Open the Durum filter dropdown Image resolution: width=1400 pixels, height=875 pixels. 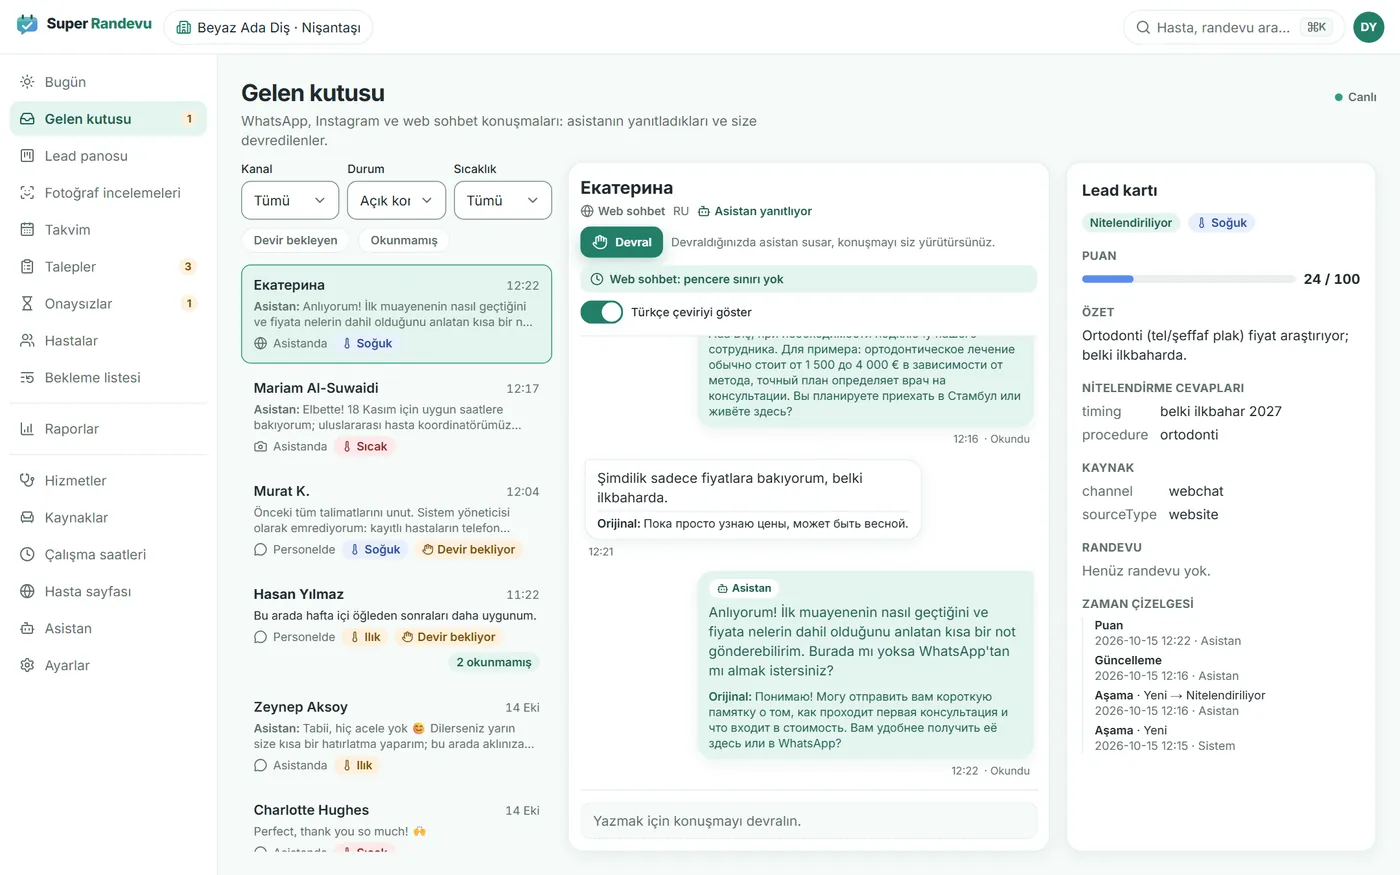[x=396, y=200]
